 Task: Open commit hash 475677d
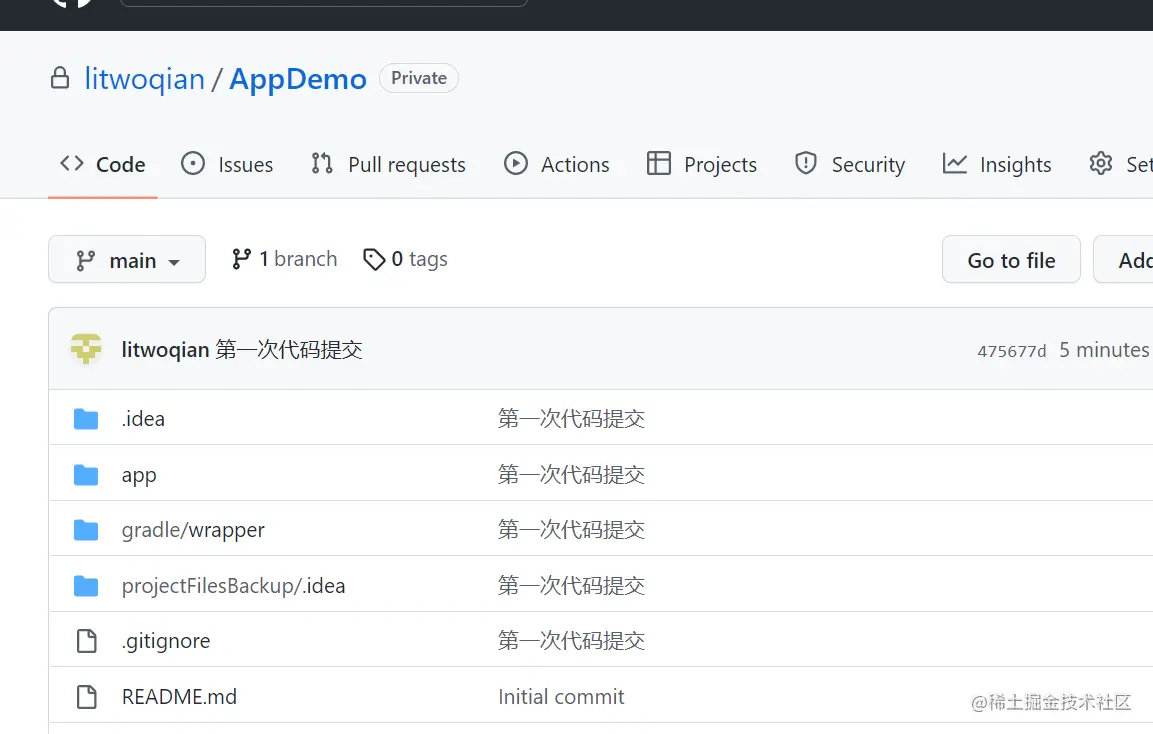[x=1011, y=351]
